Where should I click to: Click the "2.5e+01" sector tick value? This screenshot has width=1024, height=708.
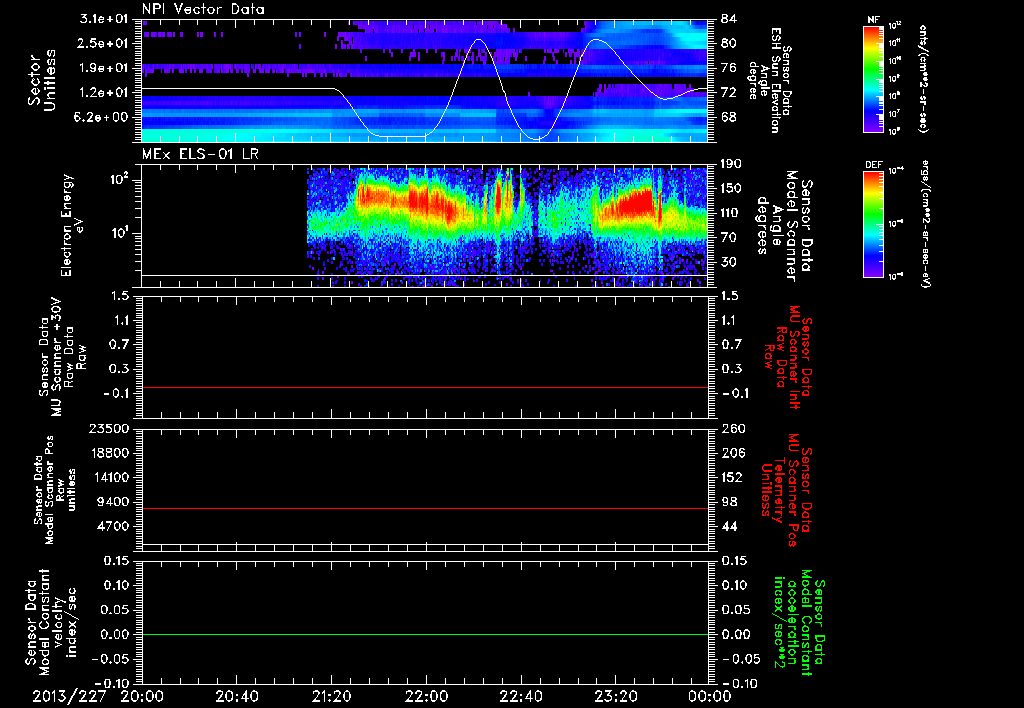103,43
